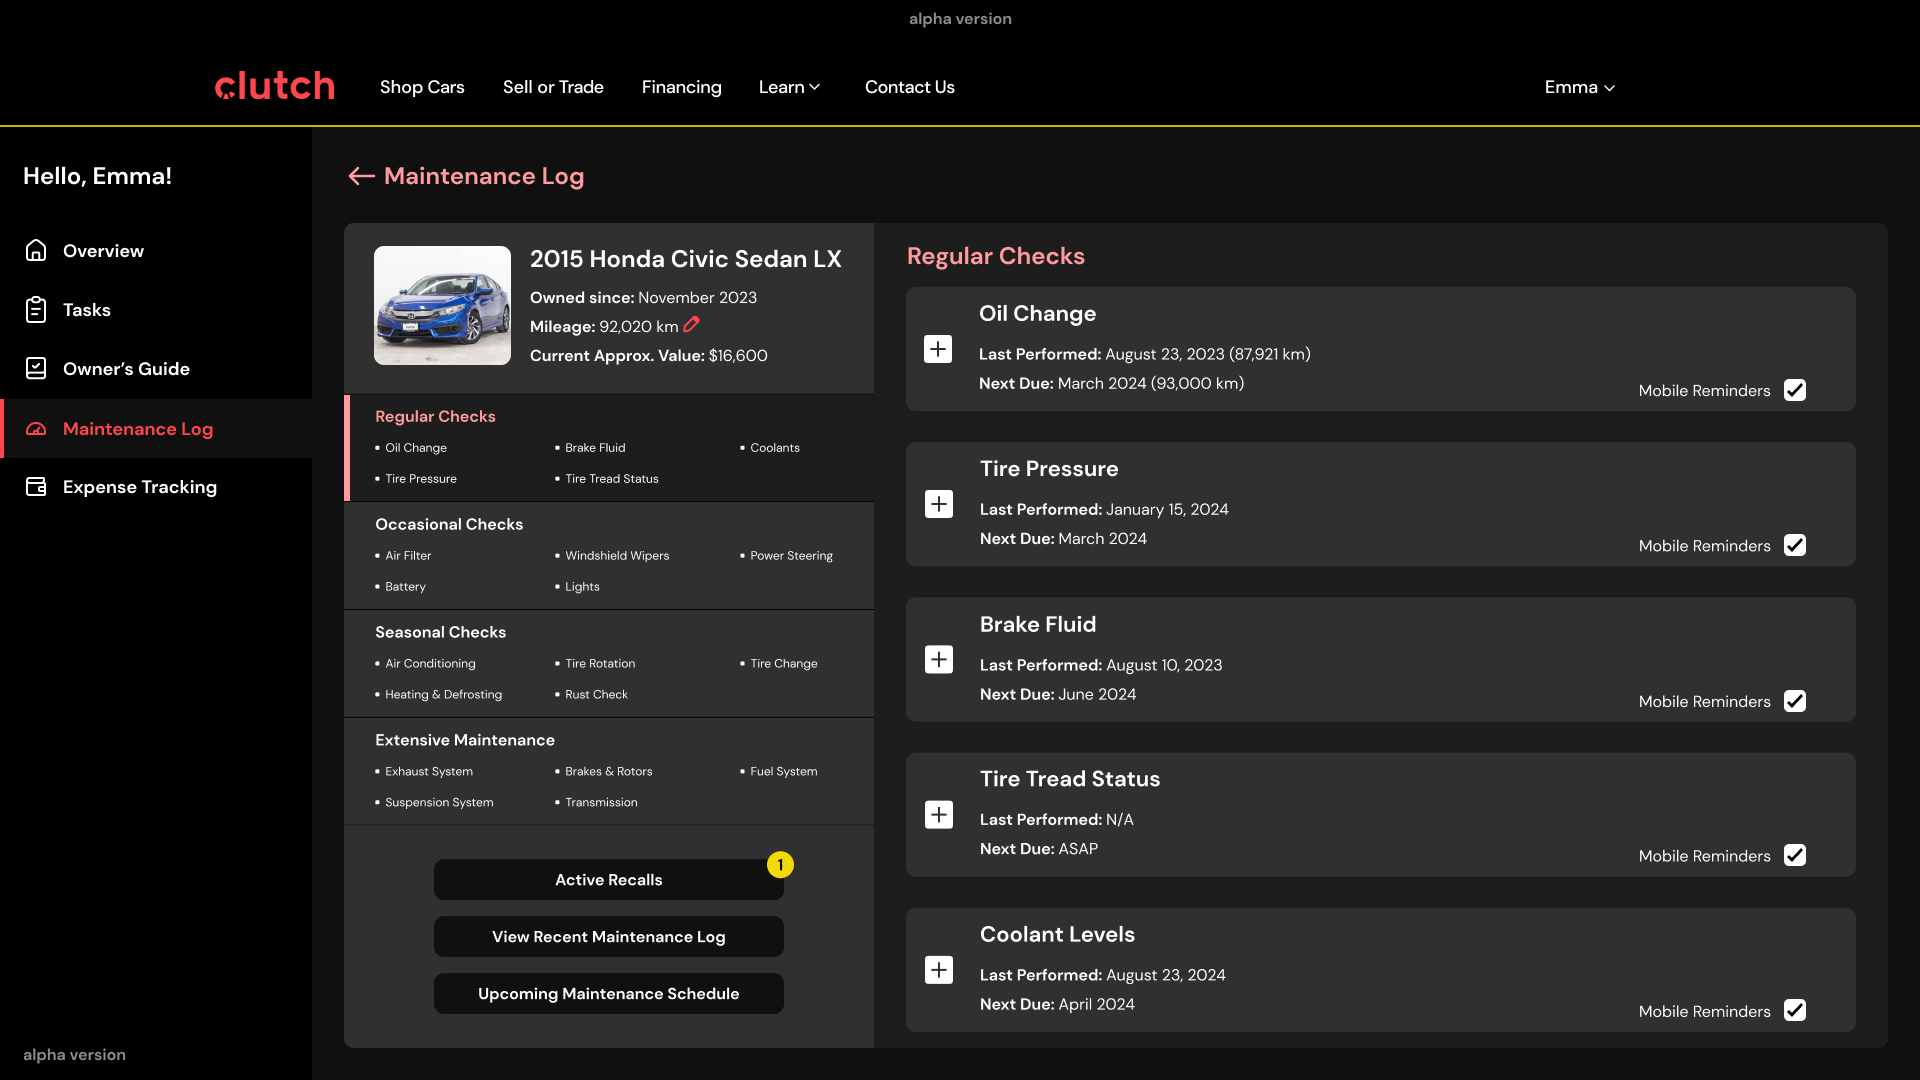Click Tire Tread Status list item

click(x=612, y=479)
